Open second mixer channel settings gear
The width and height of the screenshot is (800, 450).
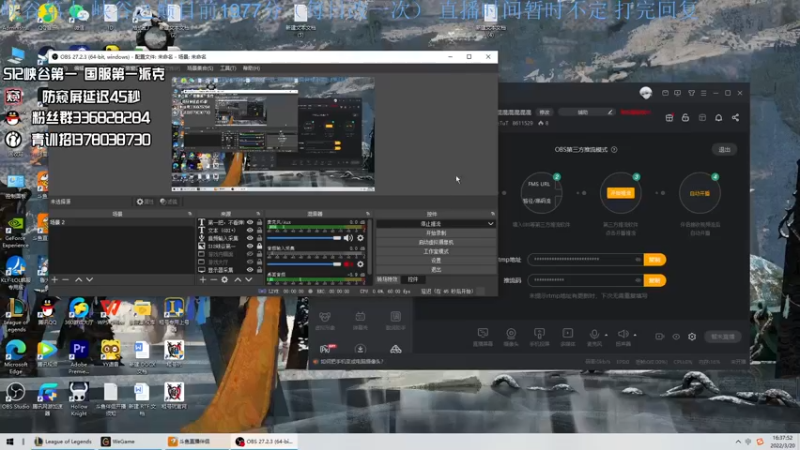360,264
